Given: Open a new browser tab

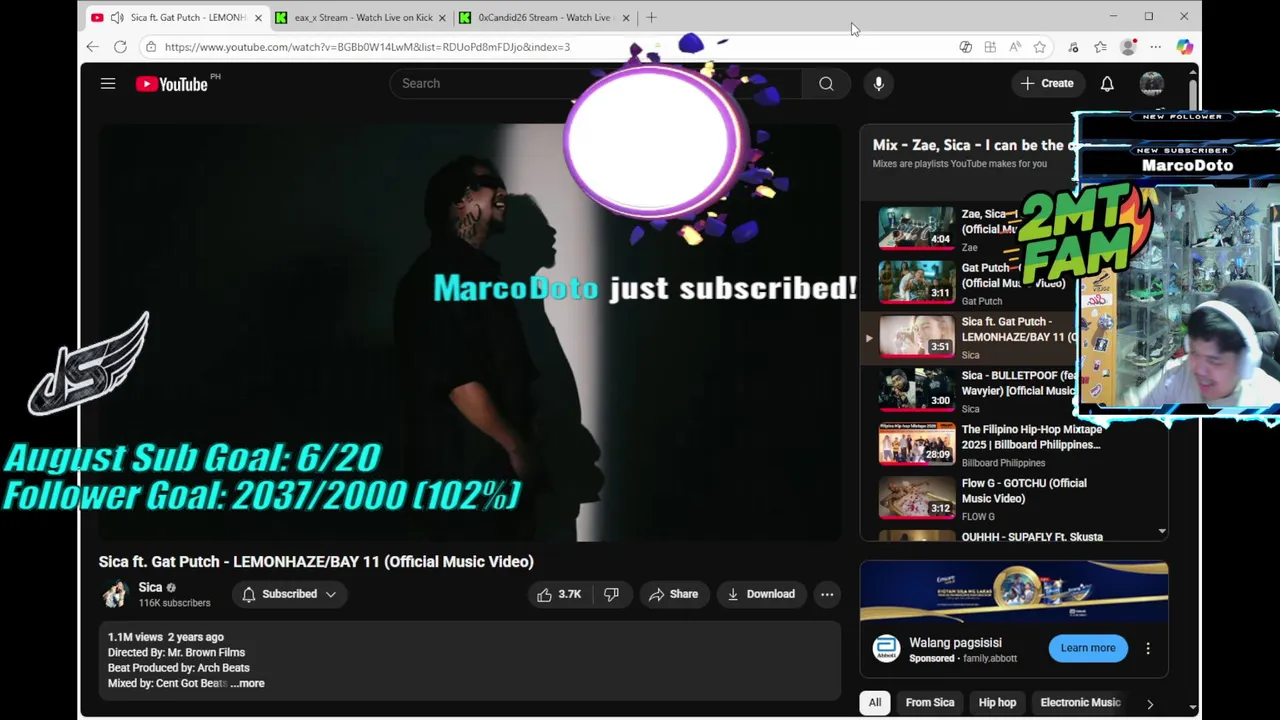Looking at the screenshot, I should [651, 17].
